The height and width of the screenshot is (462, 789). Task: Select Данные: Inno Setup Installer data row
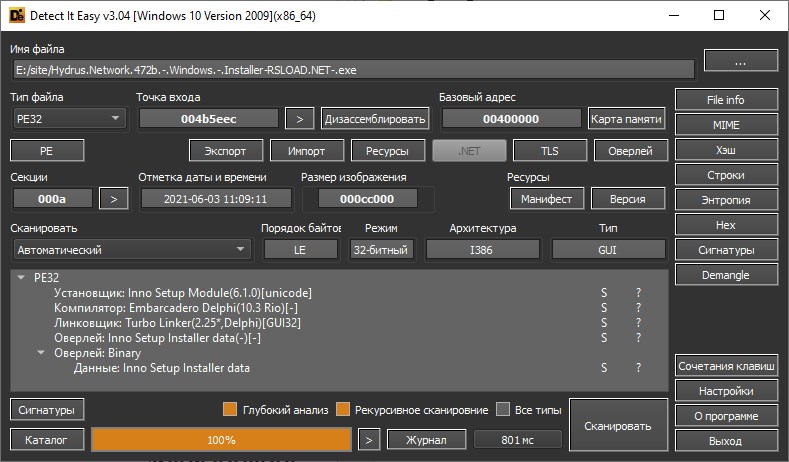point(162,368)
